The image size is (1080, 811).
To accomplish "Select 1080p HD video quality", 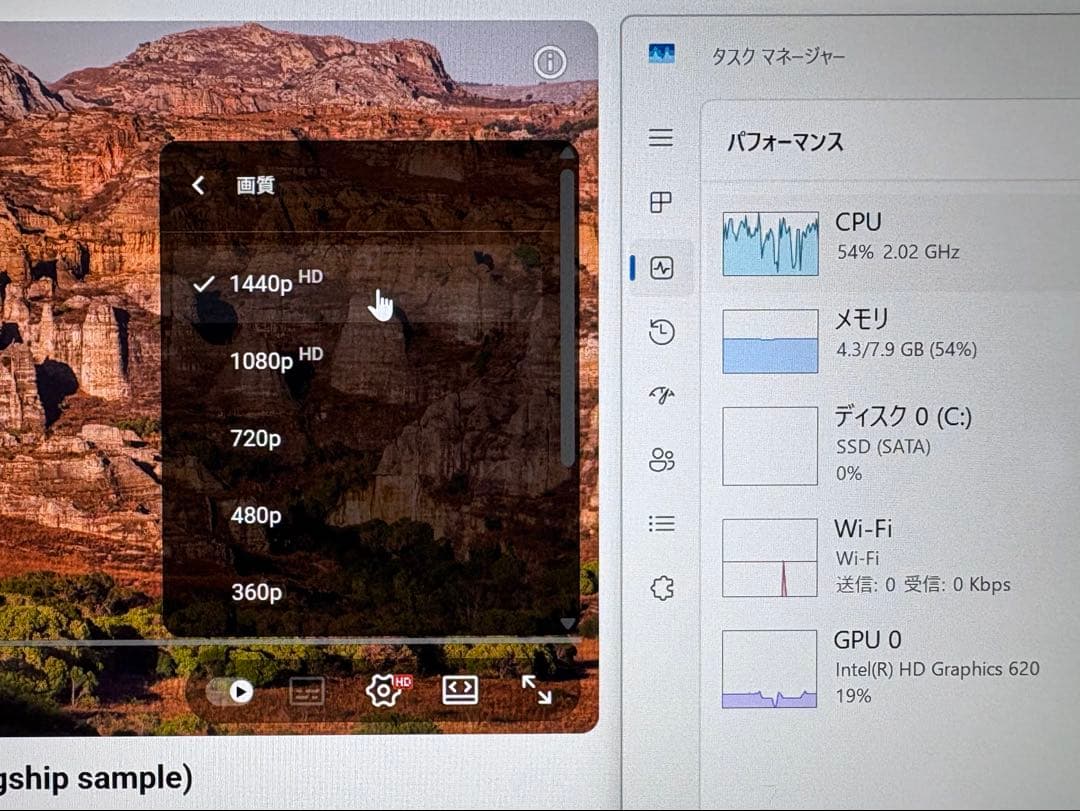I will (275, 361).
